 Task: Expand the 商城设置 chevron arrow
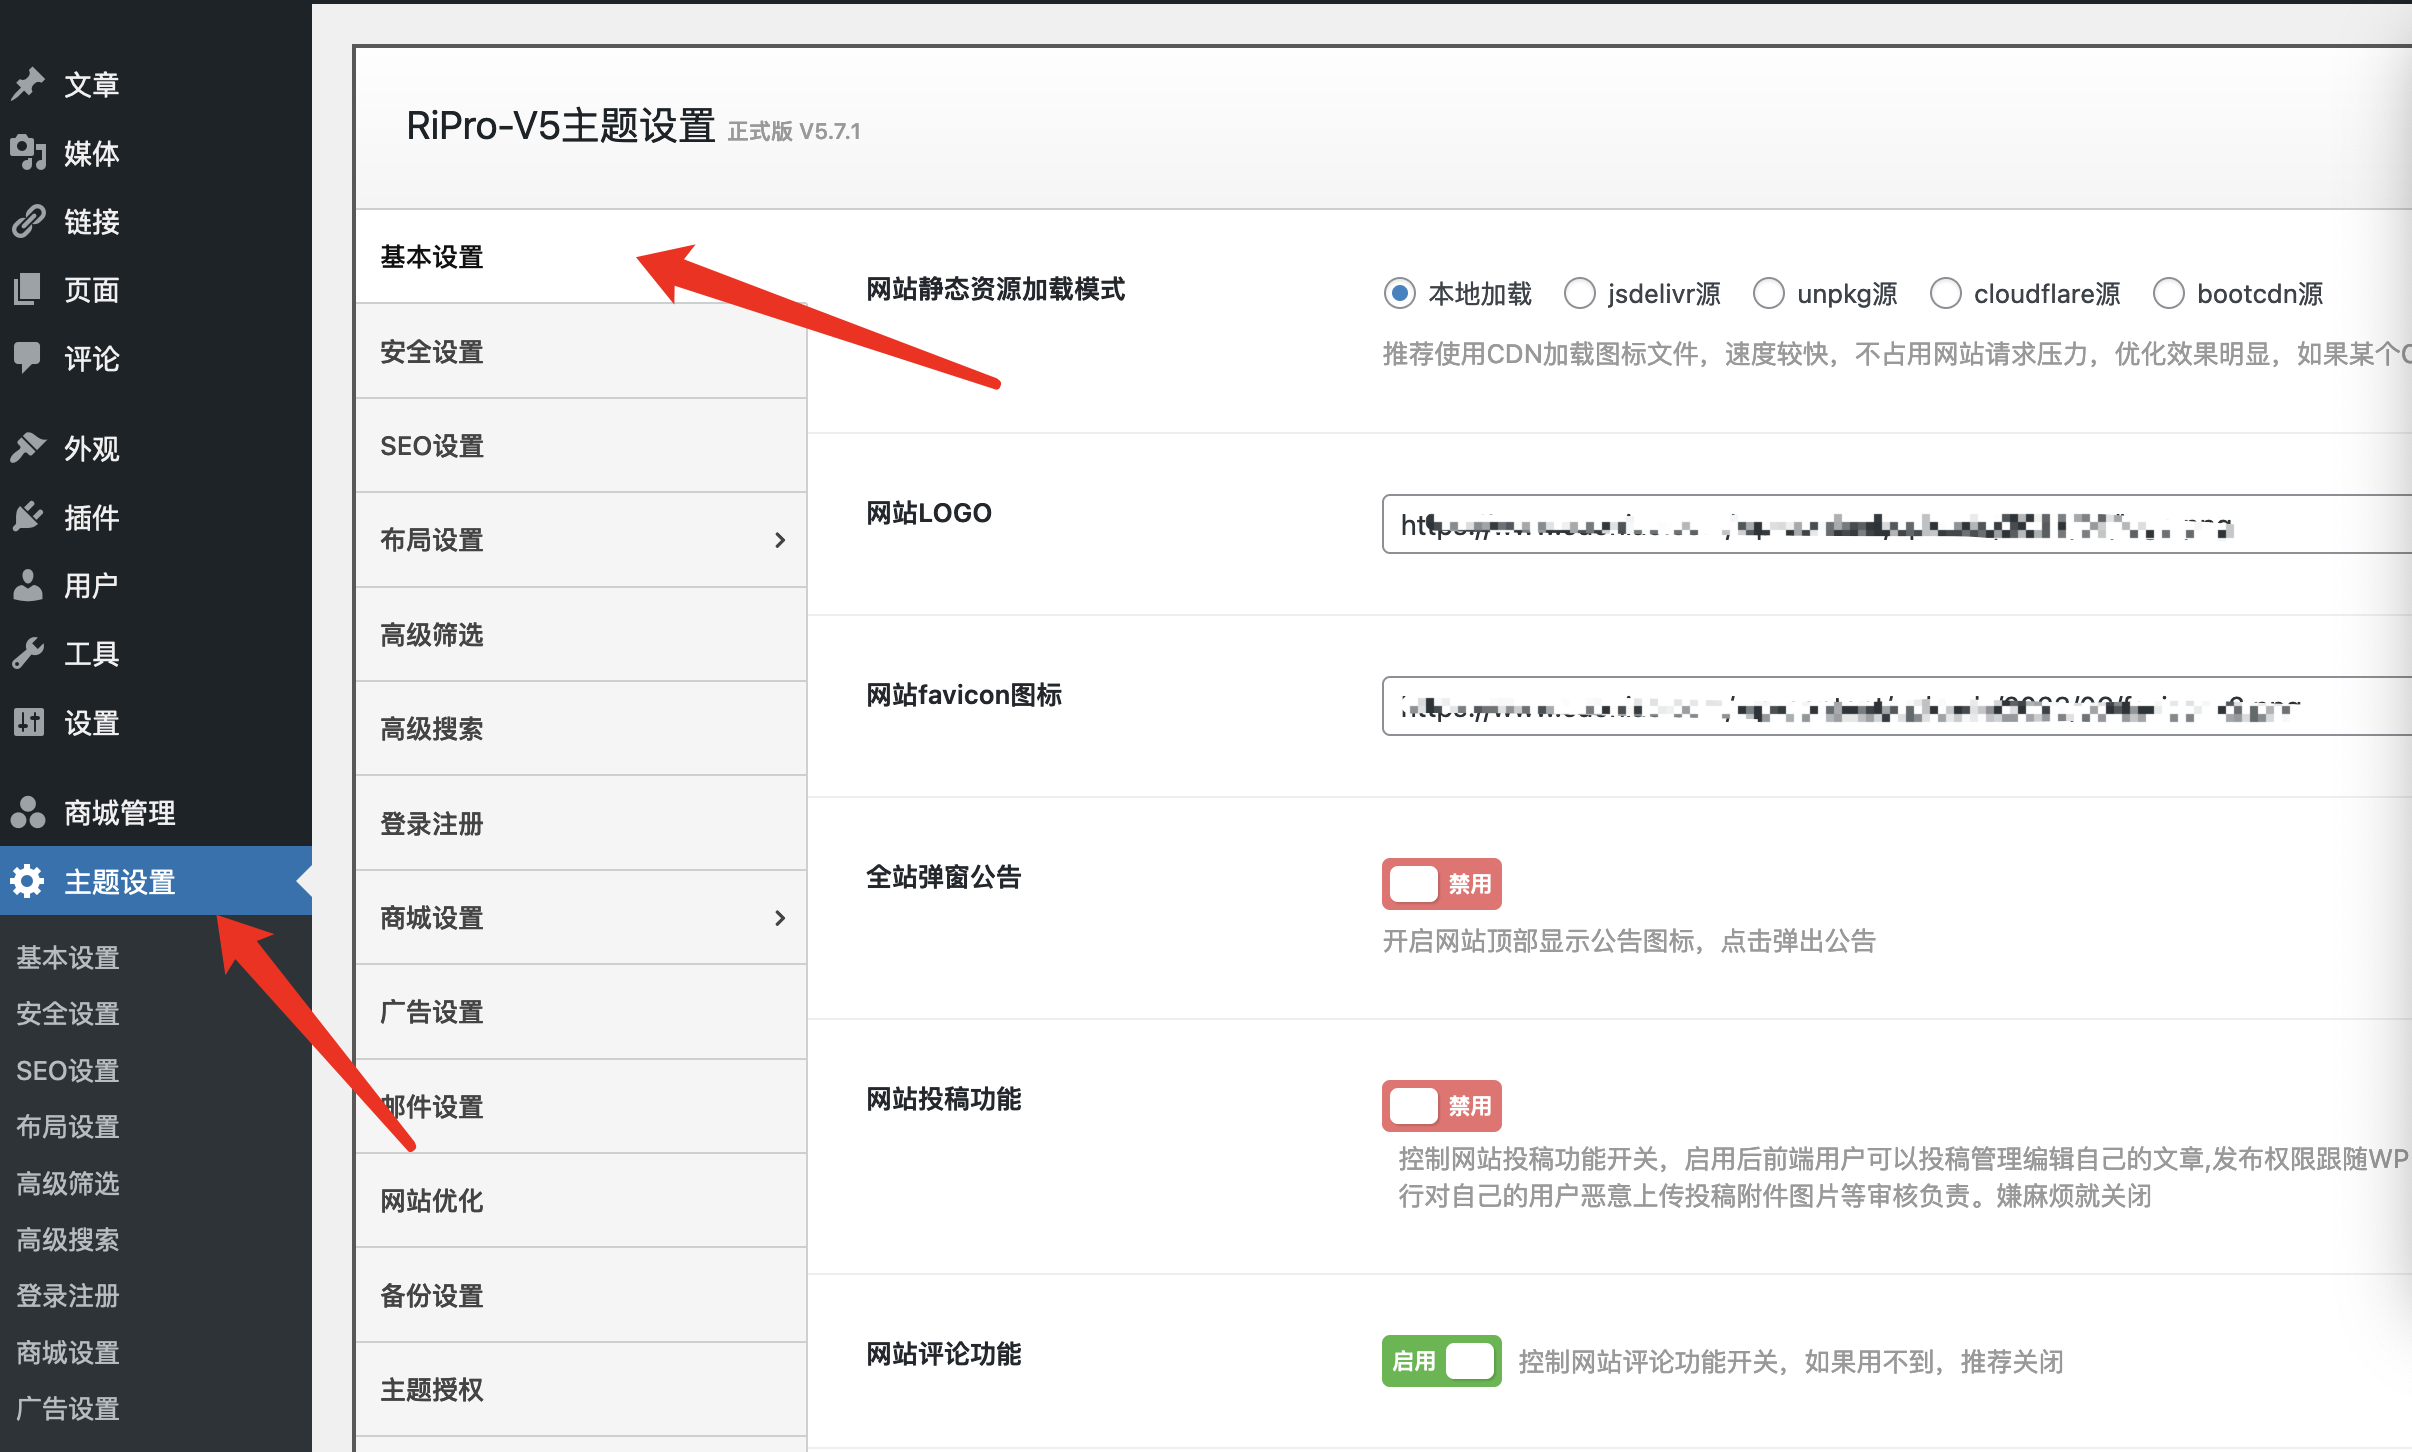tap(780, 918)
